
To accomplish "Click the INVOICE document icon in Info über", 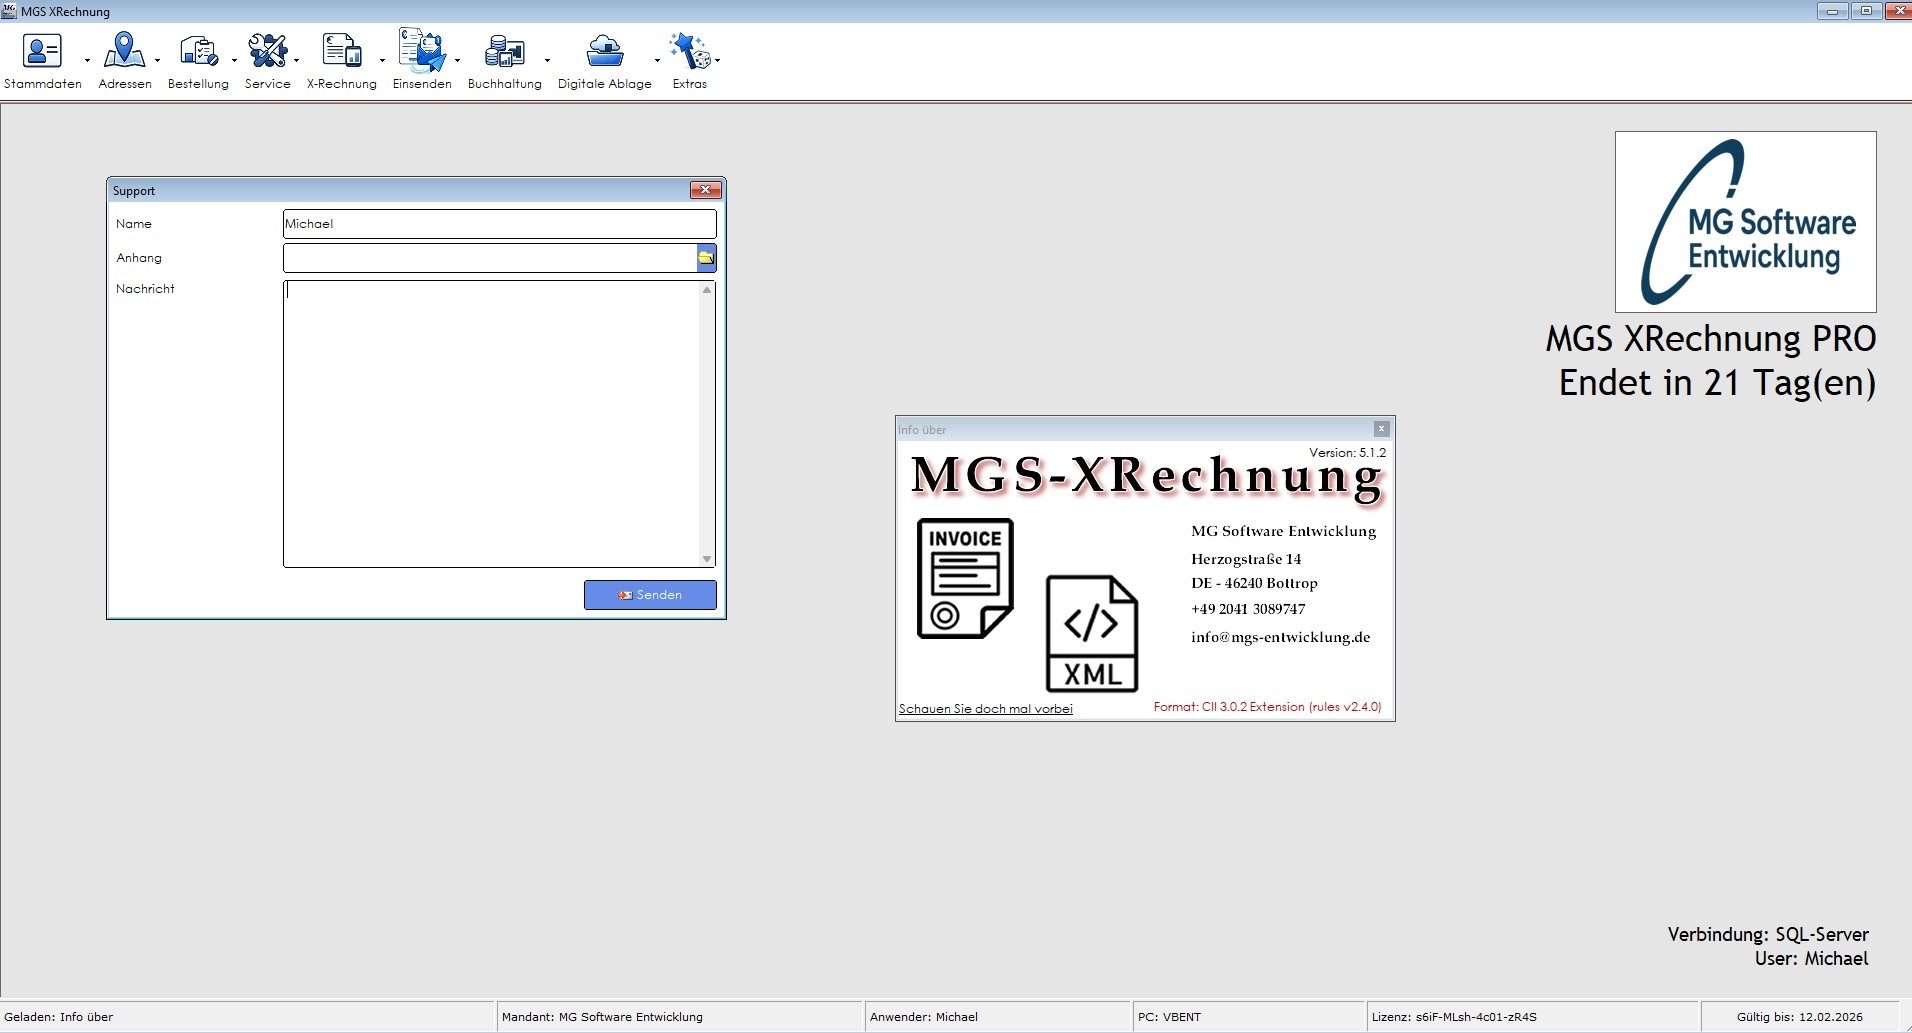I will tap(965, 578).
